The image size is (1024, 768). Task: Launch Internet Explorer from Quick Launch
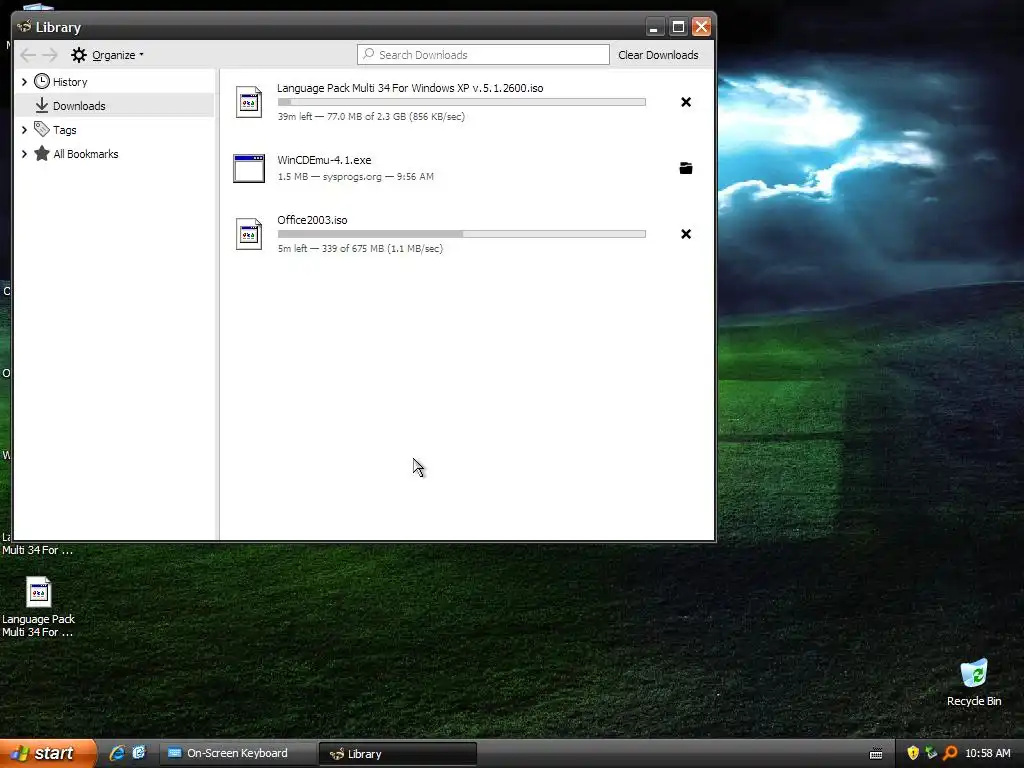pos(117,753)
